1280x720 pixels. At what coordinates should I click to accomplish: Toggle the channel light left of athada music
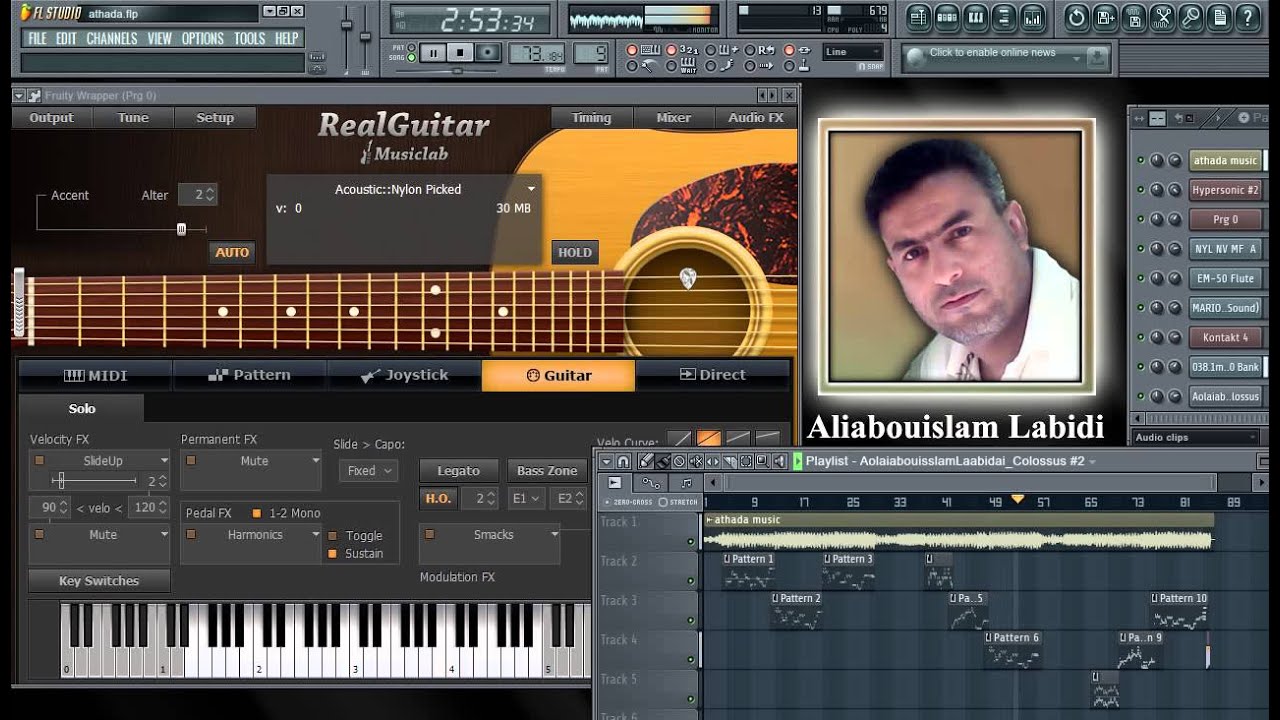(1141, 160)
